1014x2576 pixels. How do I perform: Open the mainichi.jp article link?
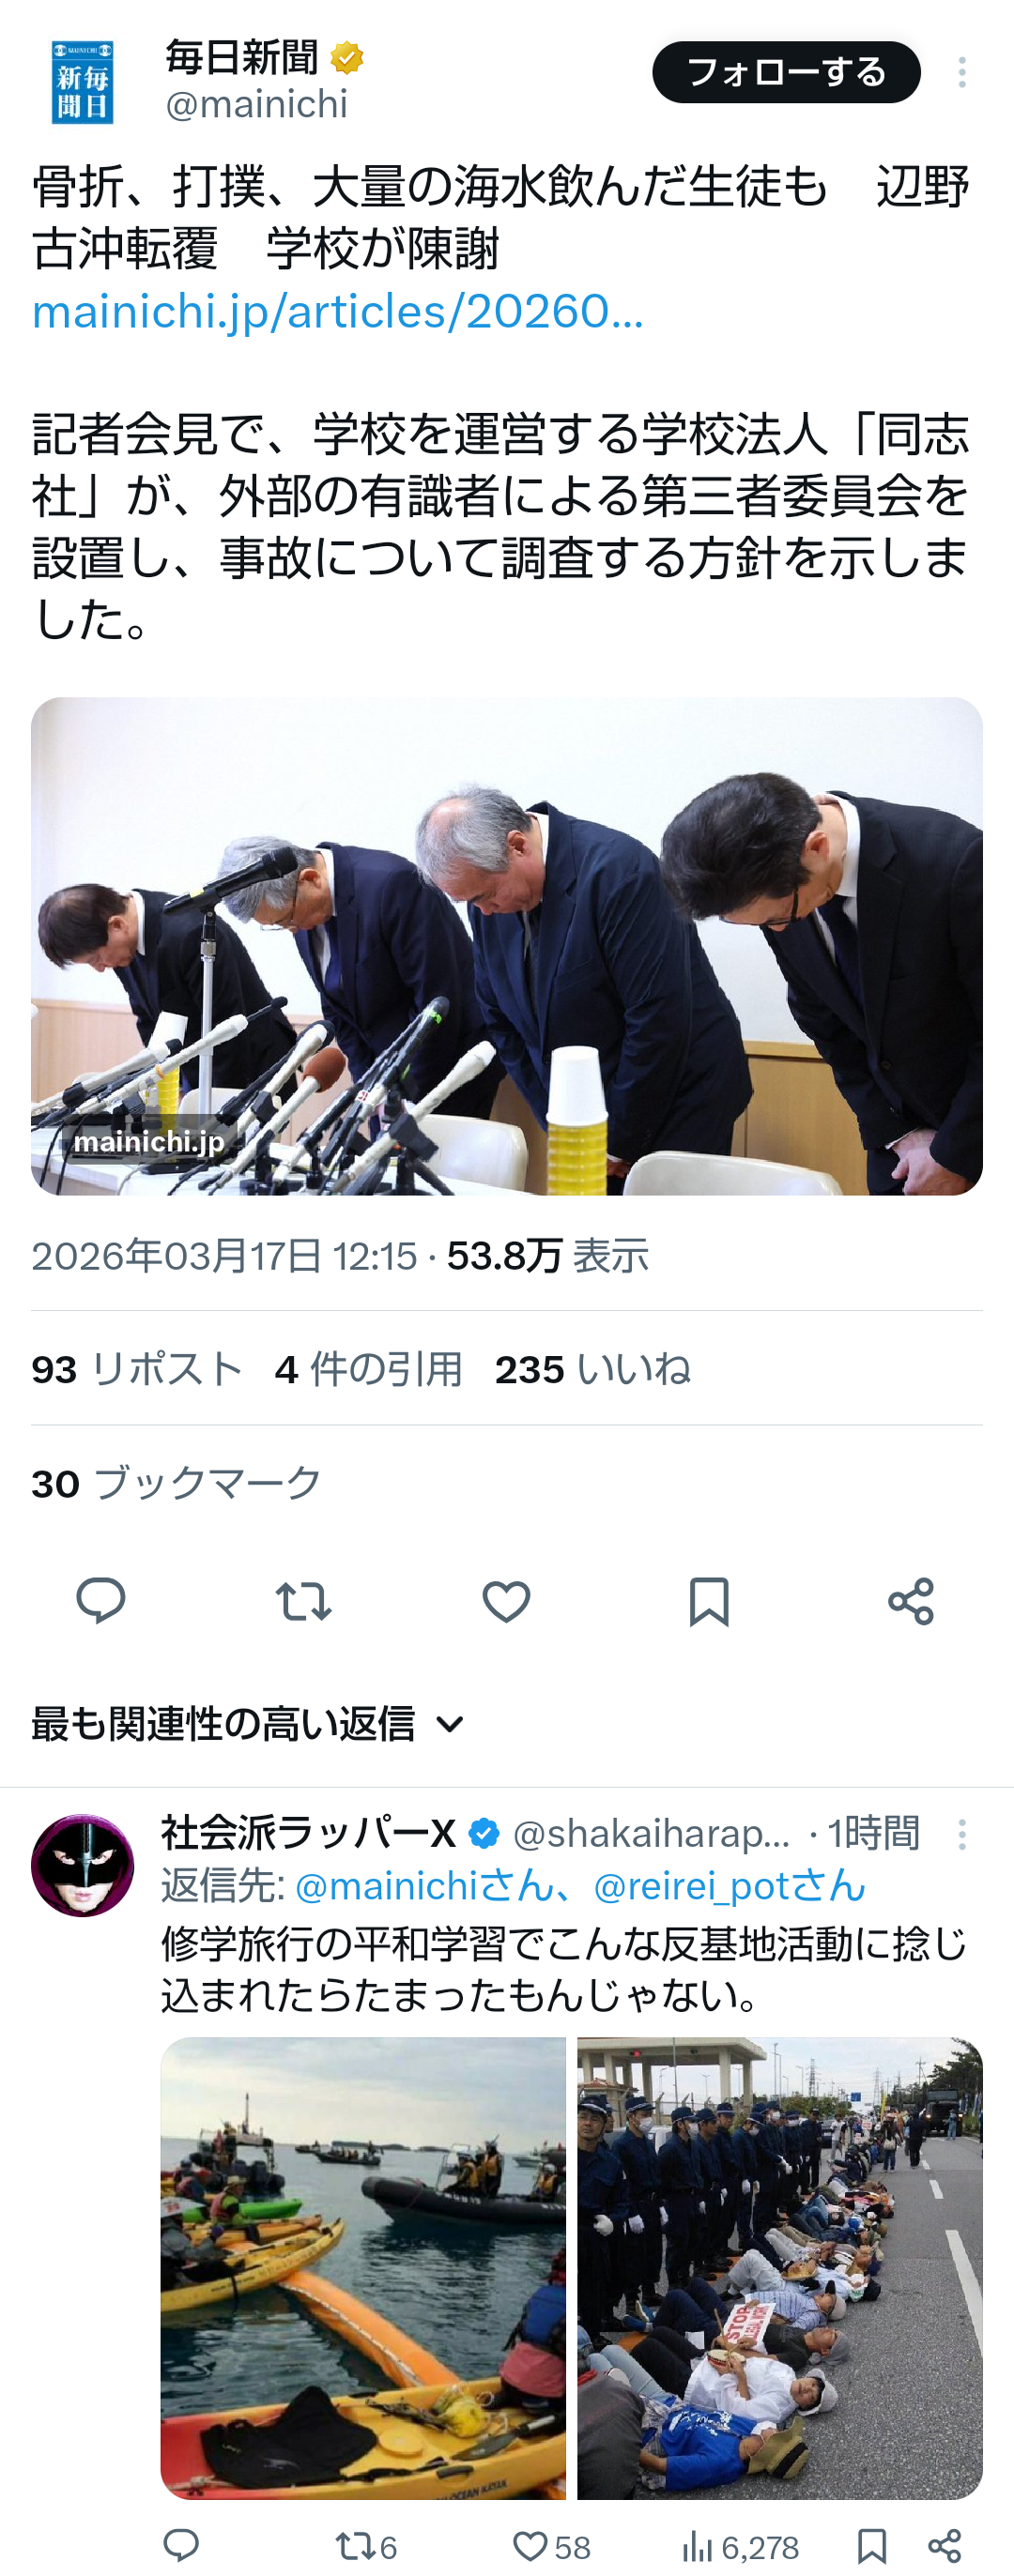[x=338, y=311]
